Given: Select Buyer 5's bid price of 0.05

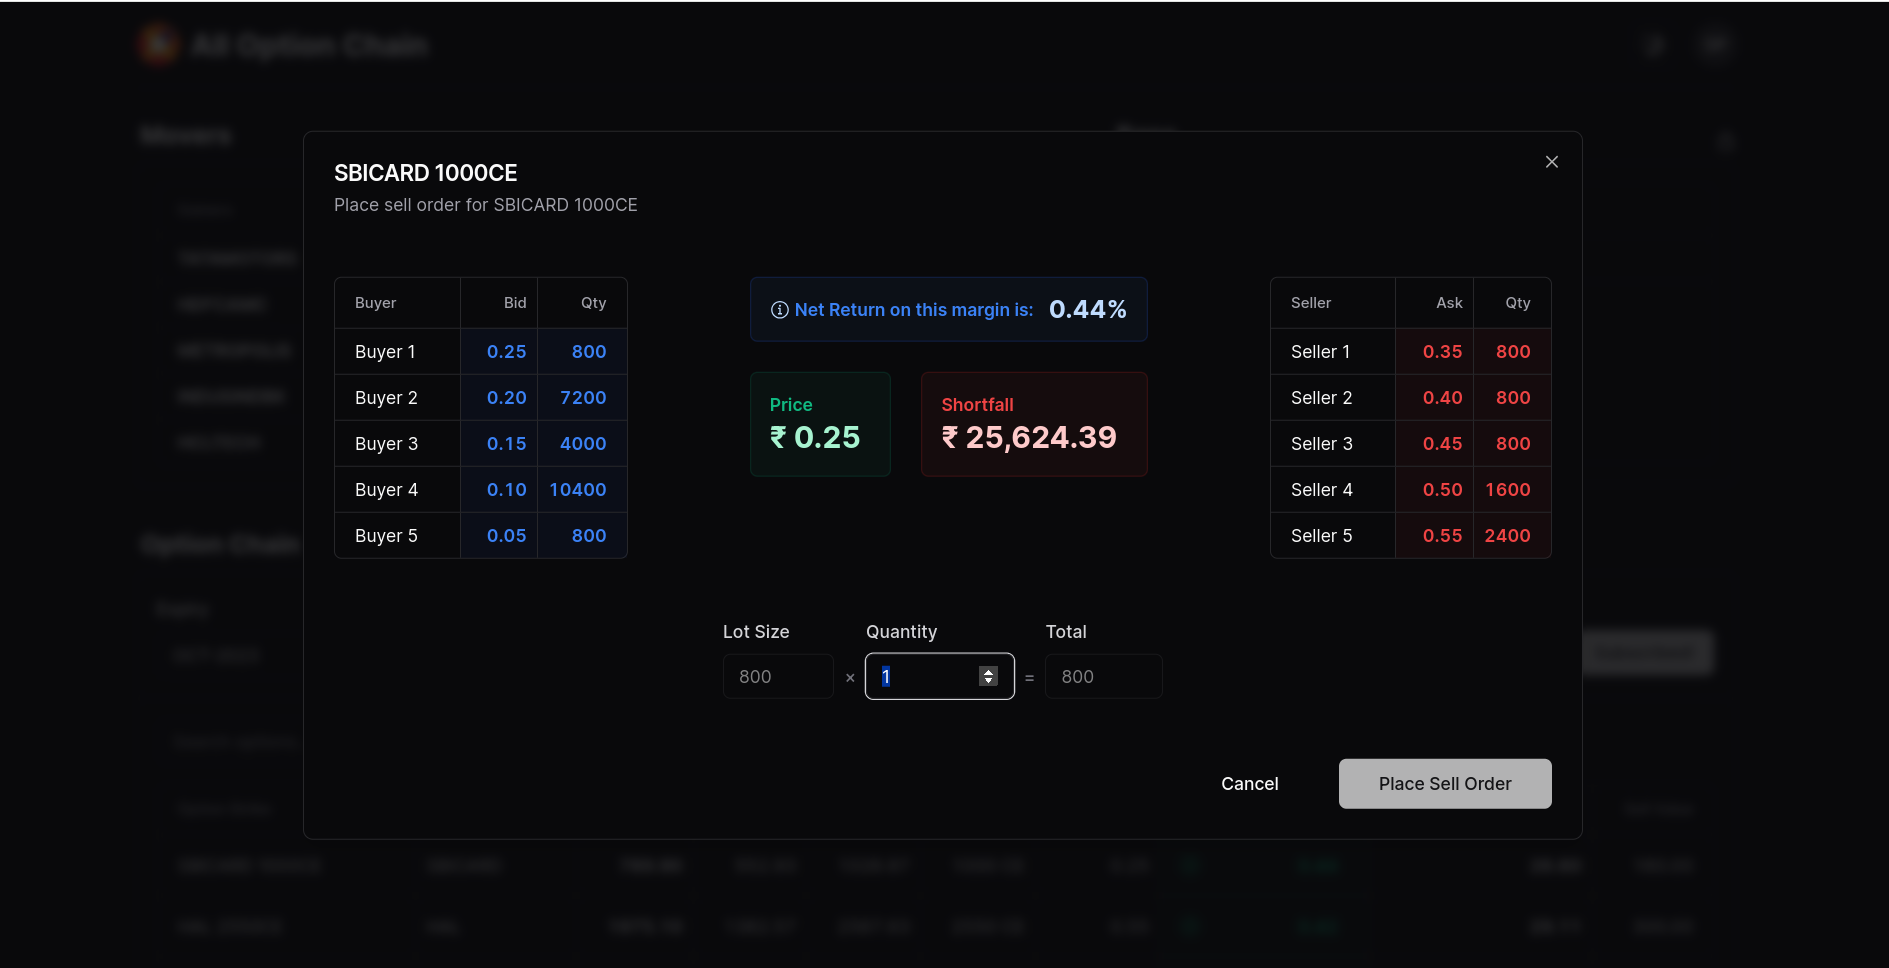Looking at the screenshot, I should tap(506, 535).
